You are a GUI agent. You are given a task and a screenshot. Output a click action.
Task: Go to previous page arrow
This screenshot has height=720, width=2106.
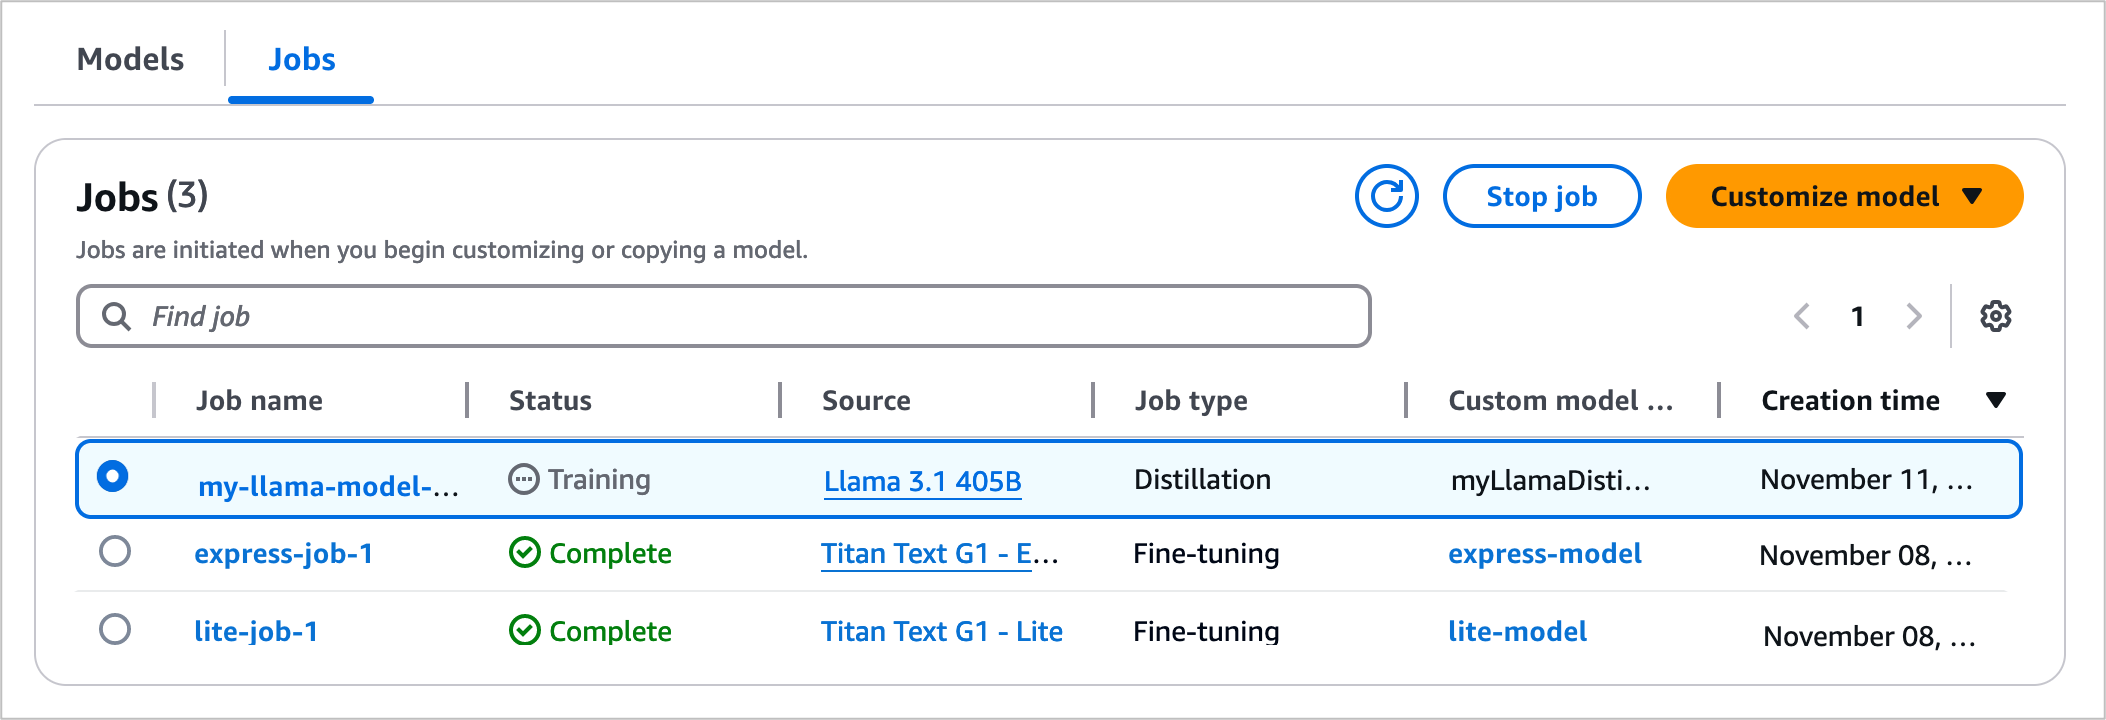[1802, 316]
